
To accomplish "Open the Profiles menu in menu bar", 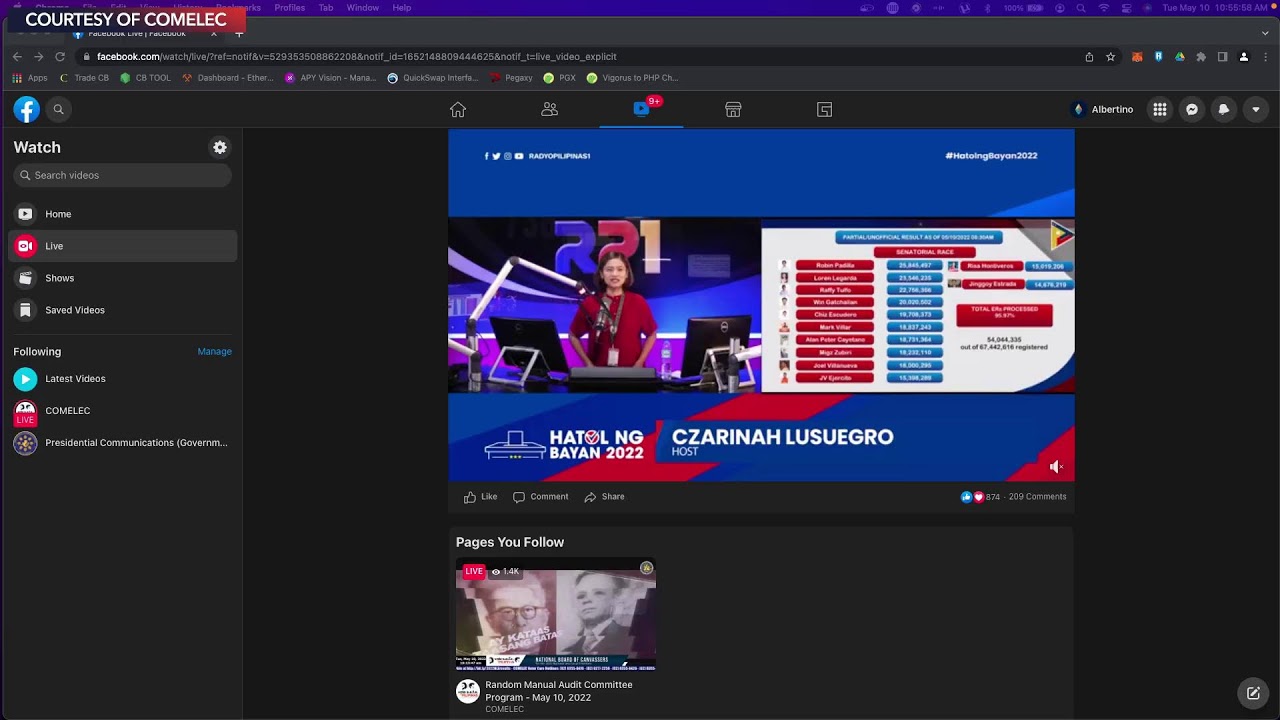I will (289, 8).
